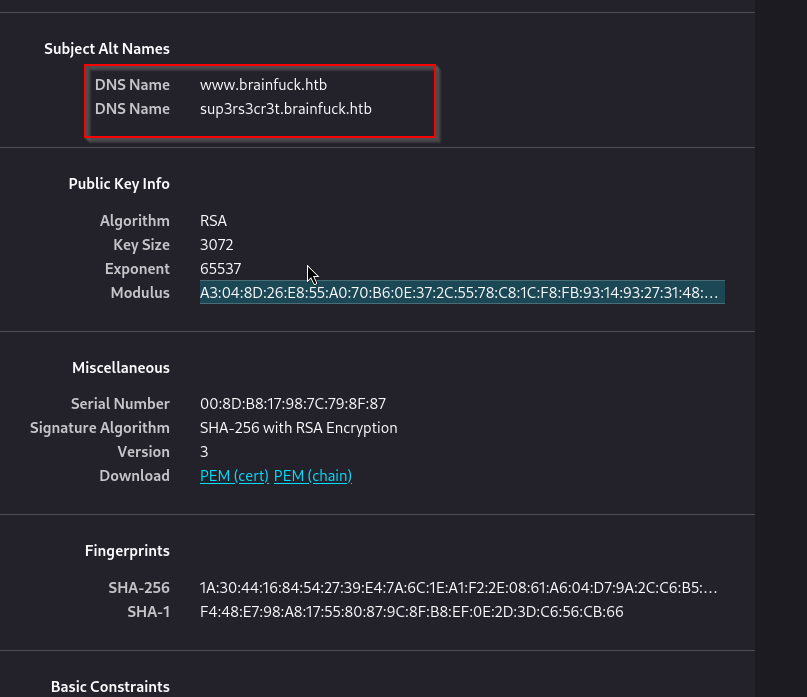Click the Exponent value 65537
Screen dimensions: 807x697
220,269
